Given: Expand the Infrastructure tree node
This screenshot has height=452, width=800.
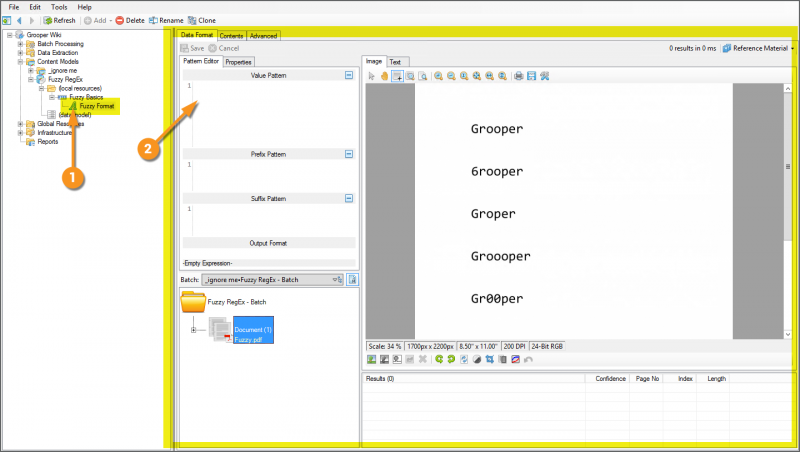Looking at the screenshot, I should (x=20, y=133).
